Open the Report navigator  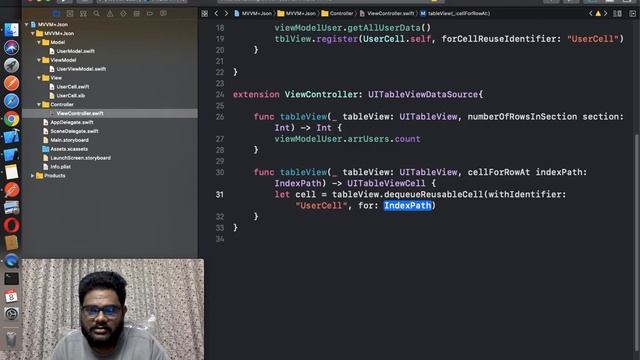point(163,13)
